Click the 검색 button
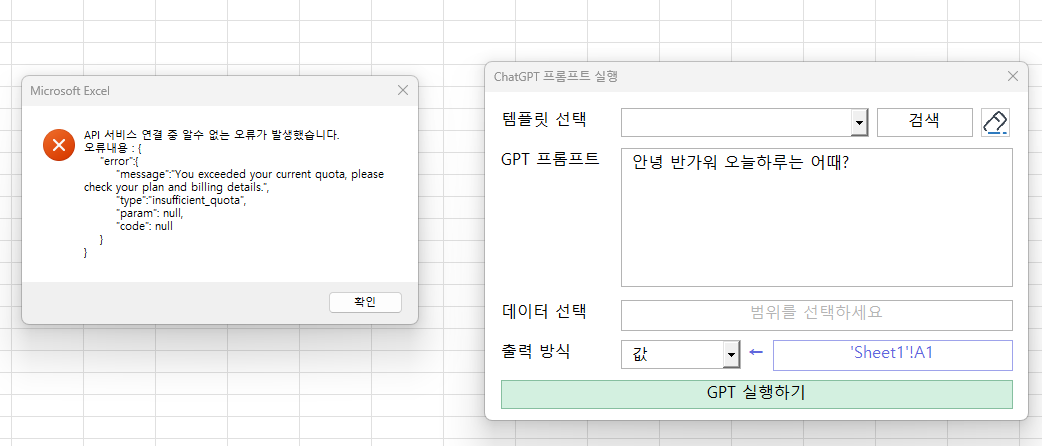The height and width of the screenshot is (446, 1042). tap(924, 122)
